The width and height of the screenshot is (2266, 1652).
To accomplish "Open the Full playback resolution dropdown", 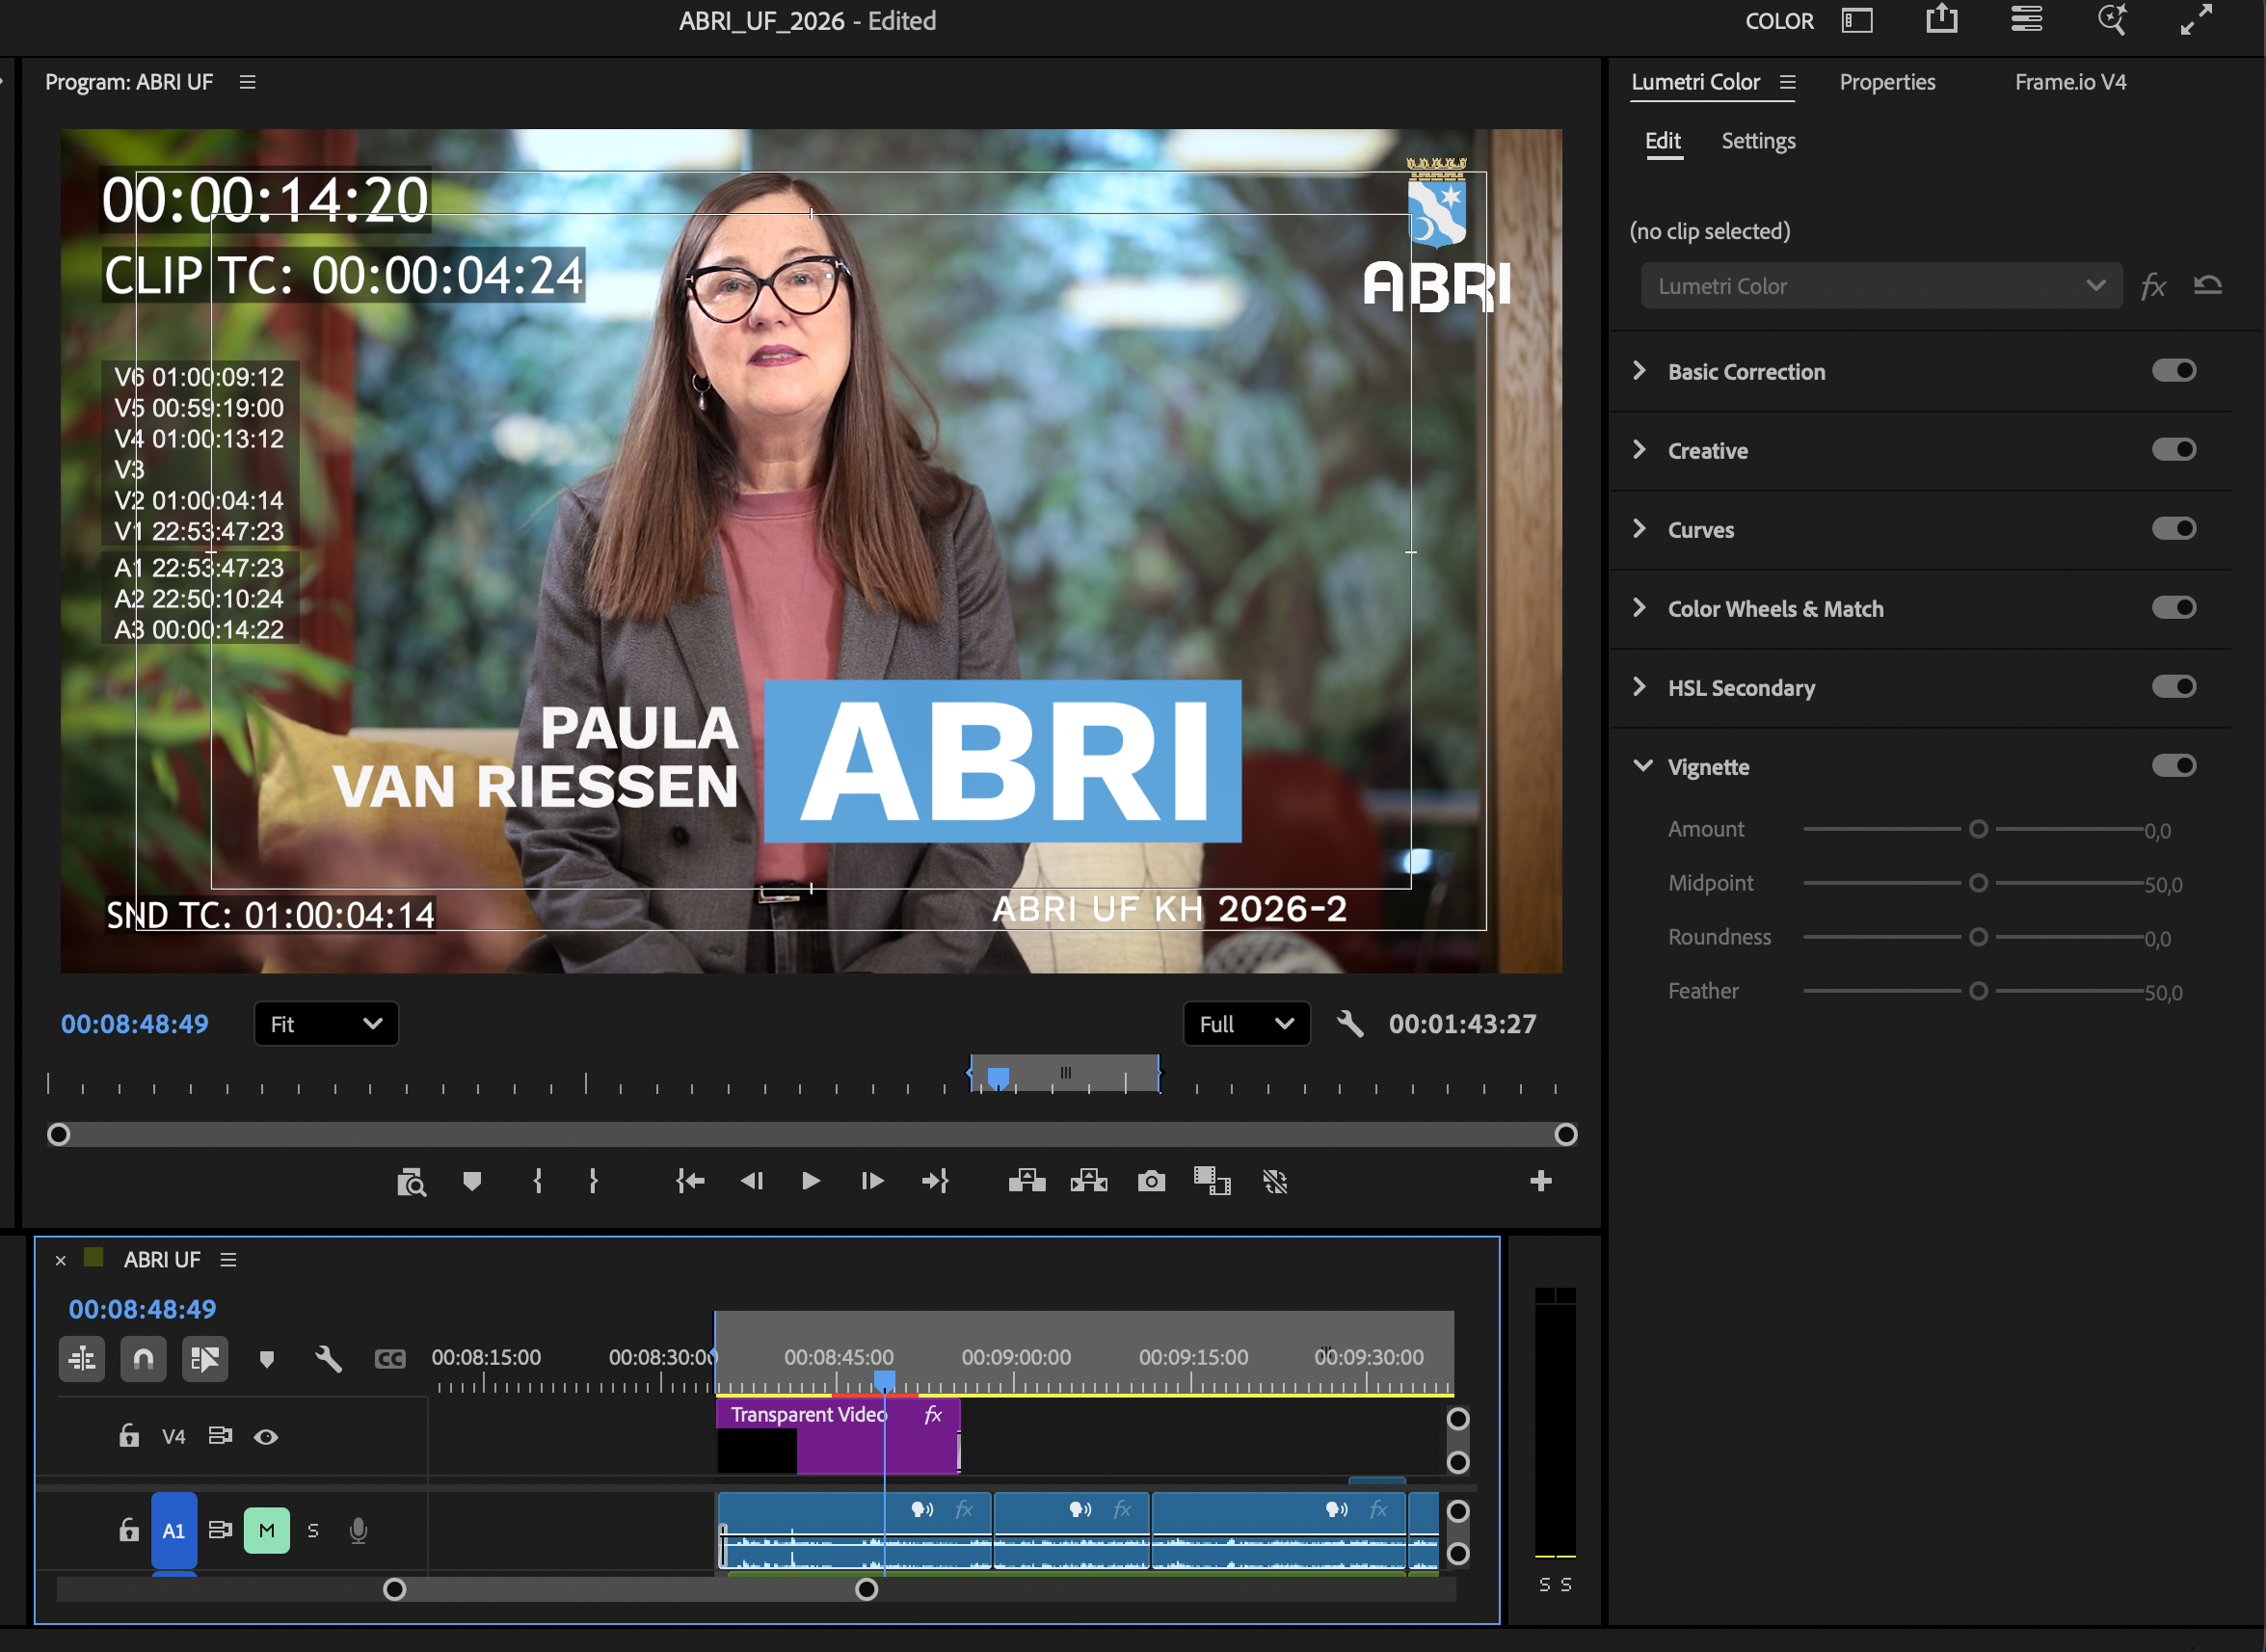I will pos(1246,1024).
